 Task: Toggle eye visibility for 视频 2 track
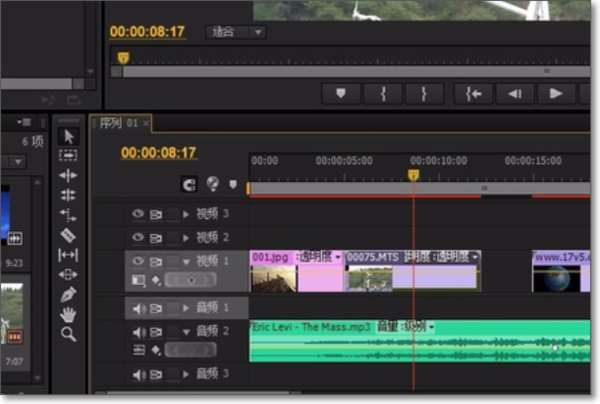click(x=138, y=238)
